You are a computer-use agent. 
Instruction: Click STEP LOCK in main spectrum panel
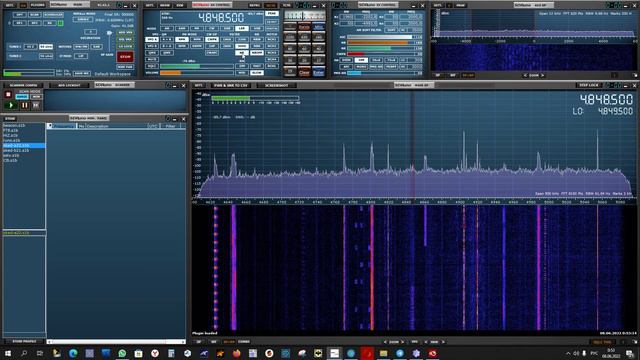(x=589, y=85)
